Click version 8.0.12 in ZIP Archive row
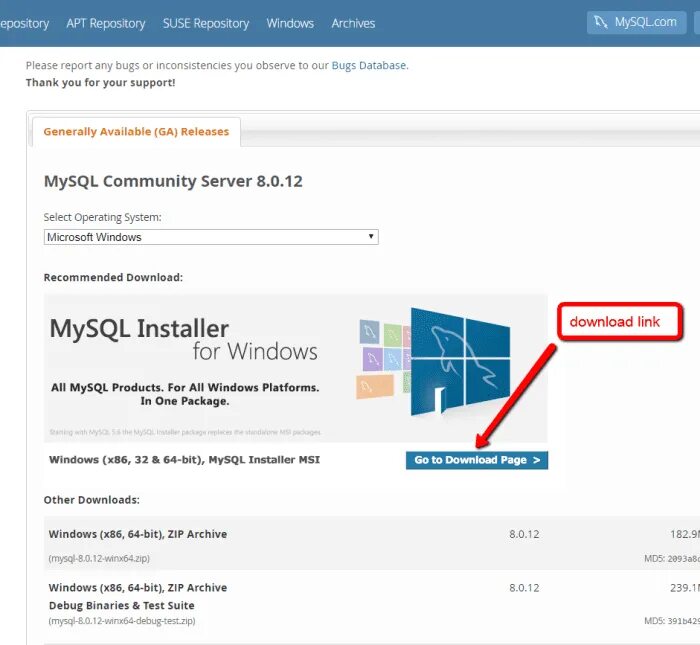Image resolution: width=700 pixels, height=645 pixels. [524, 534]
